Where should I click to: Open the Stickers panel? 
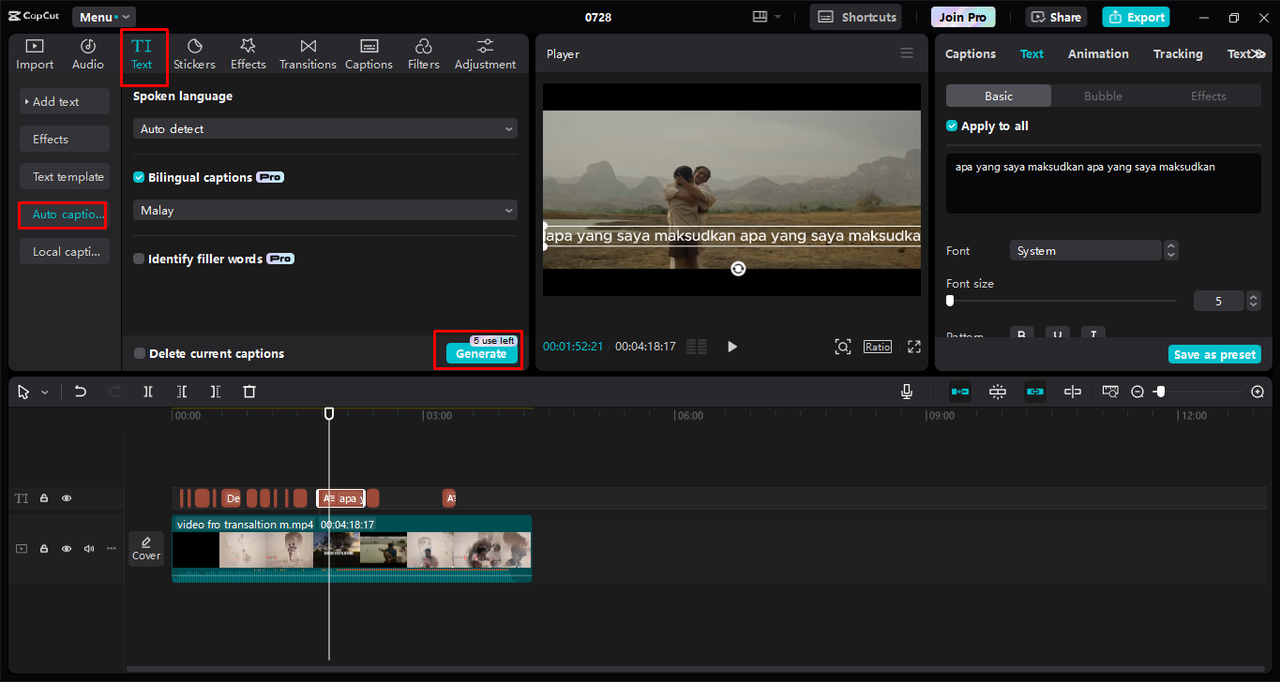tap(194, 54)
